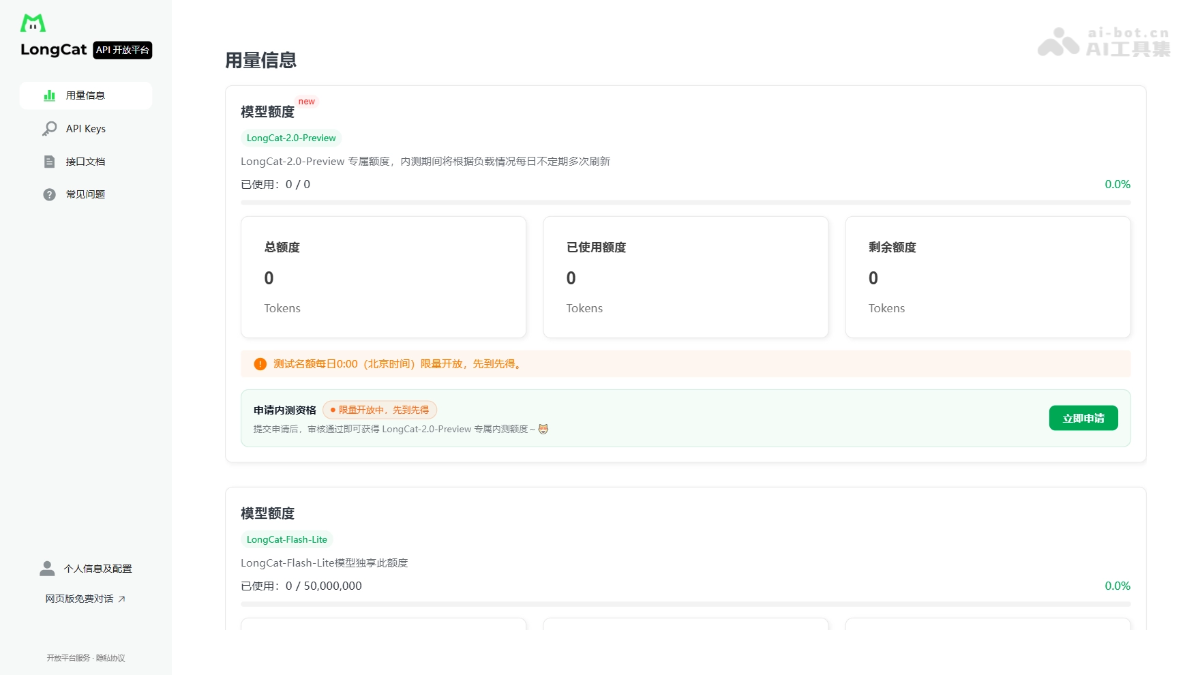Click the 总额度 card in LongCat-2.0-Preview section
The width and height of the screenshot is (1200, 675).
[x=384, y=277]
